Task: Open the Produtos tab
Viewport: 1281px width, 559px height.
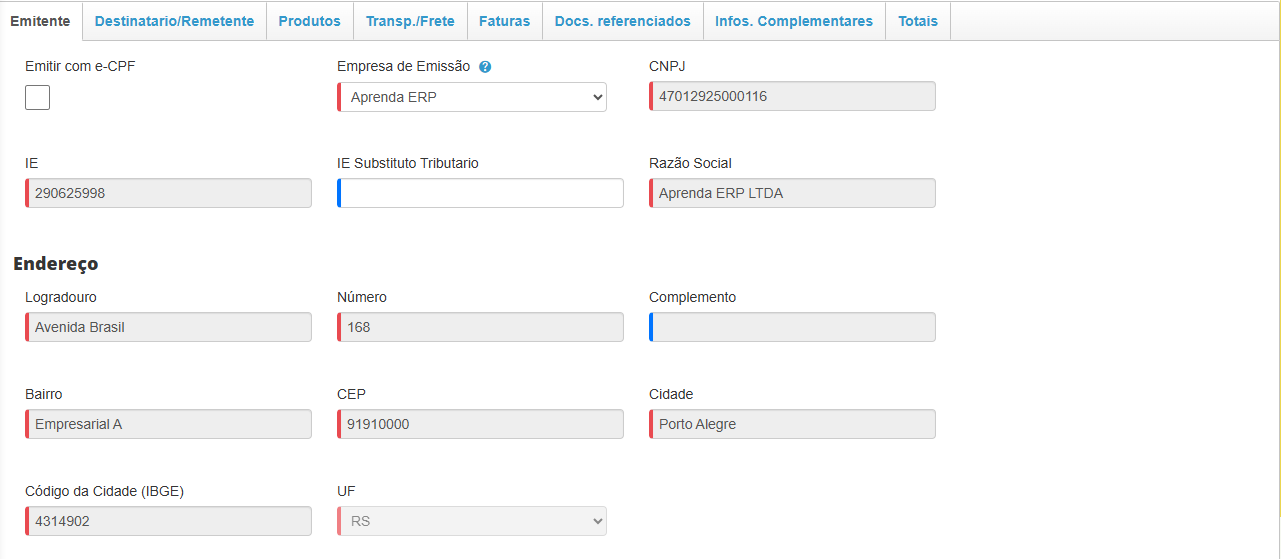Action: (309, 21)
